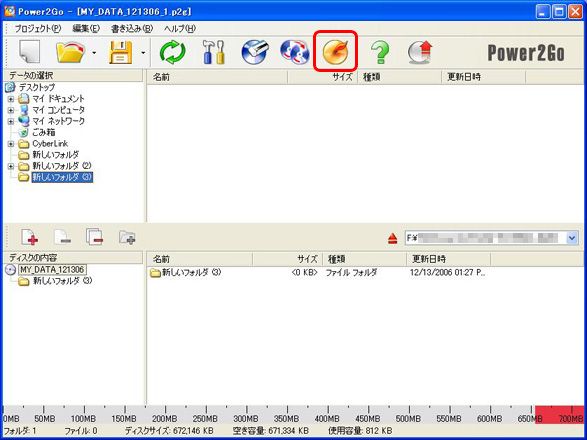Add files using the red plus icon
This screenshot has width=587, height=440.
click(x=30, y=237)
